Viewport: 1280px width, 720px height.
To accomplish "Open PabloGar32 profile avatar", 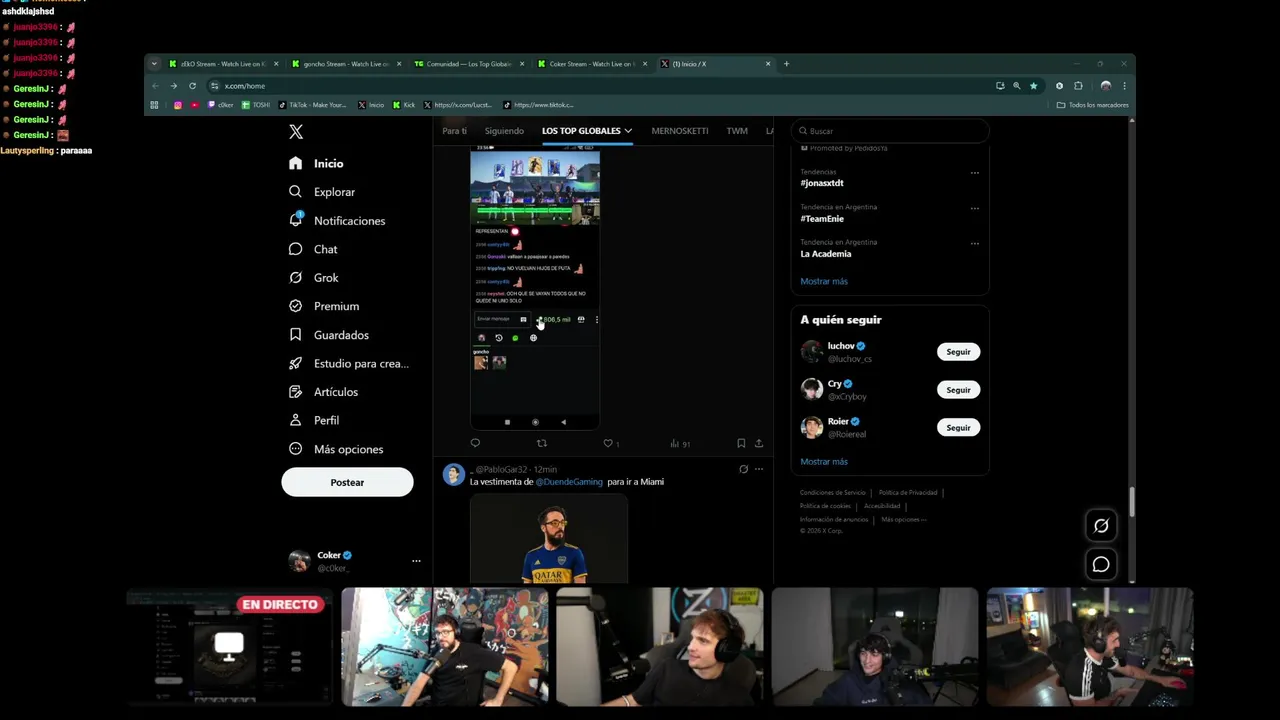I will tap(454, 474).
